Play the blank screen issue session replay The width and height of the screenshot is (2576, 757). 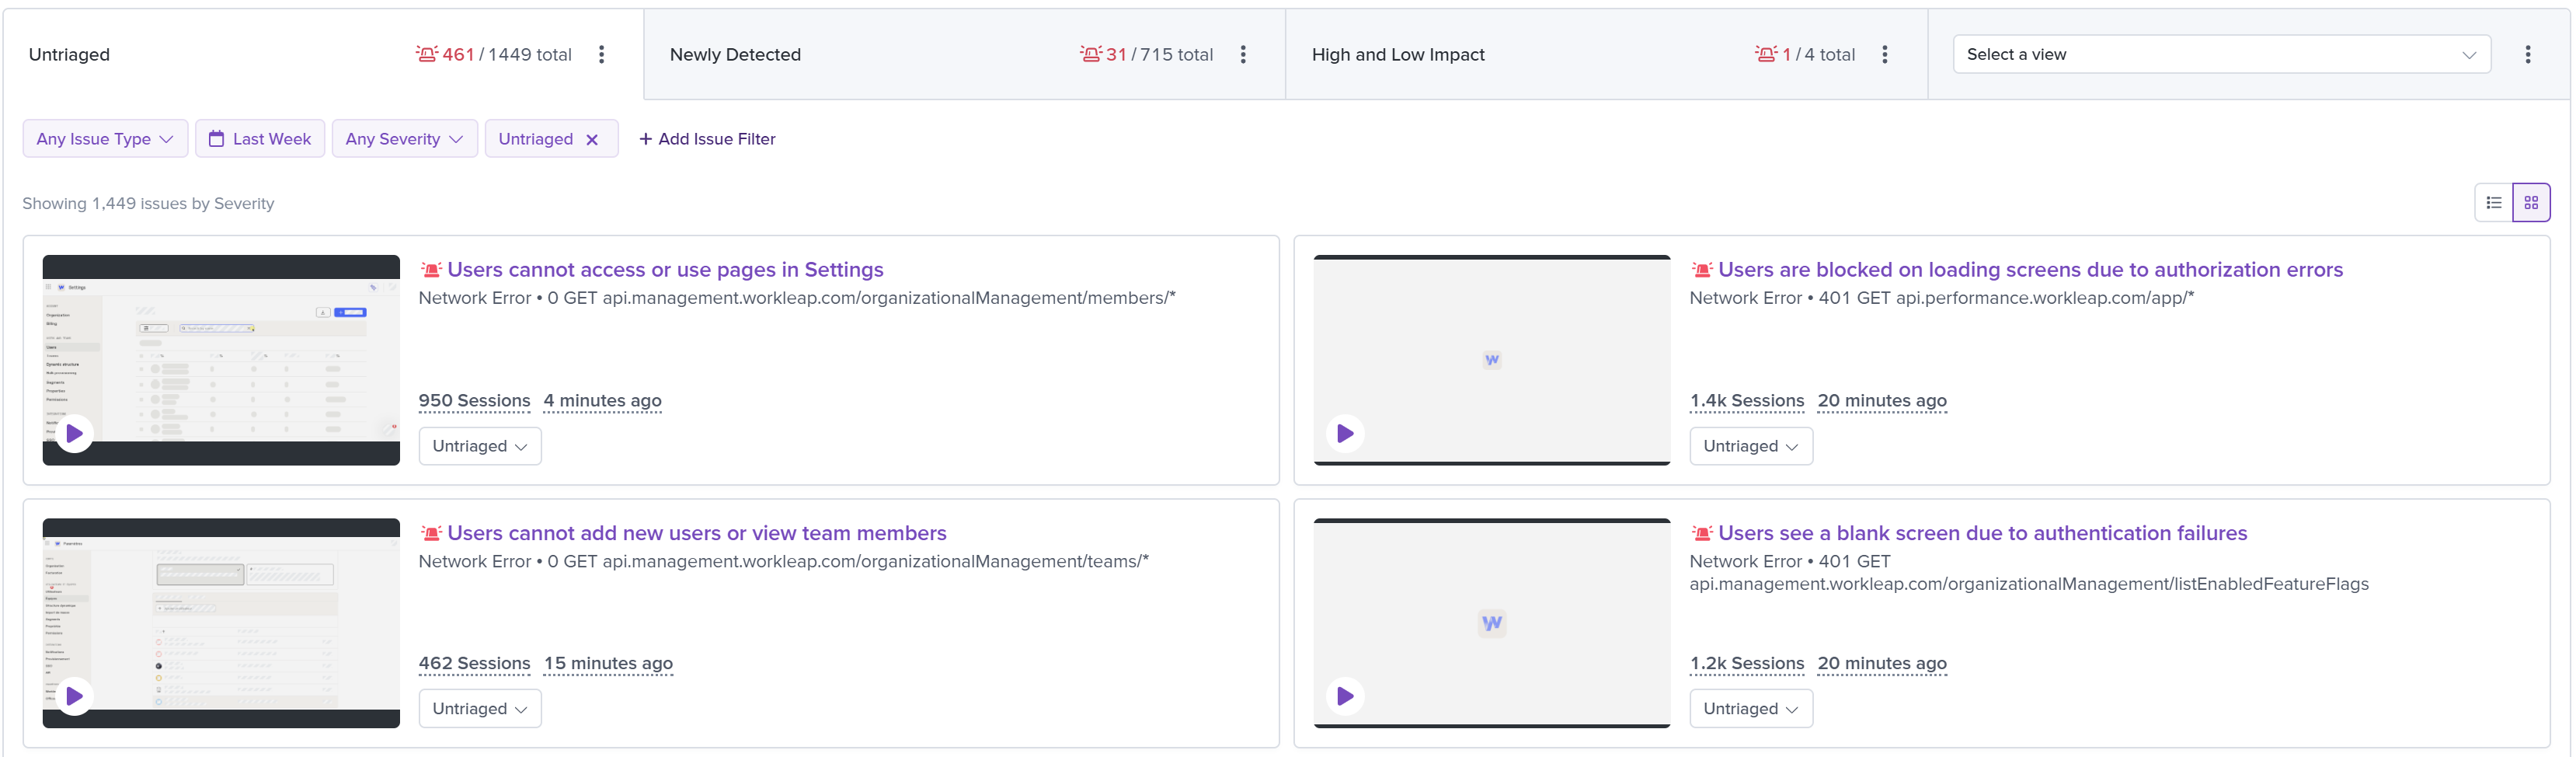[1345, 696]
